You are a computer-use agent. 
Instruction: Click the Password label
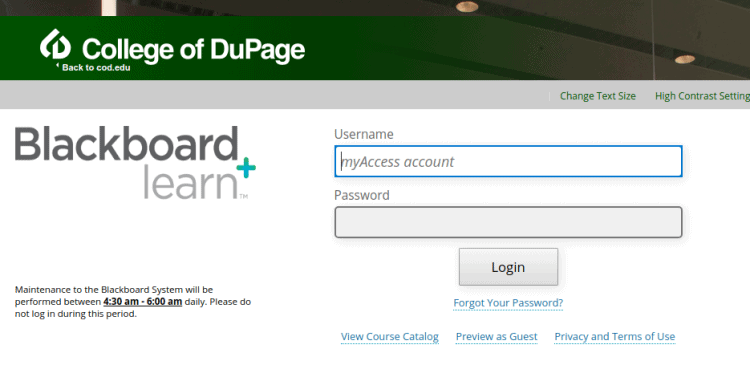coord(362,195)
